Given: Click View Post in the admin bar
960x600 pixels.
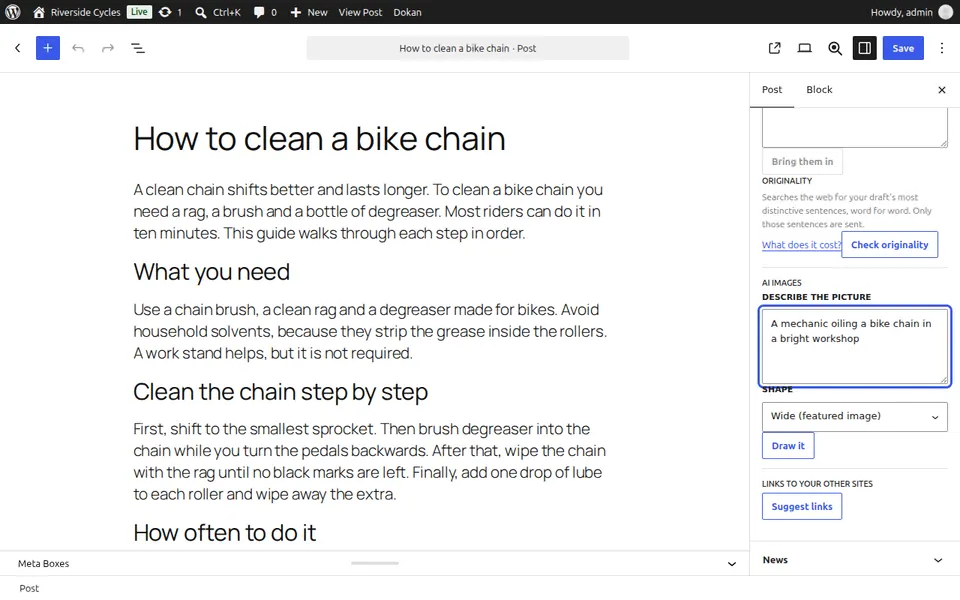Looking at the screenshot, I should click(x=360, y=12).
